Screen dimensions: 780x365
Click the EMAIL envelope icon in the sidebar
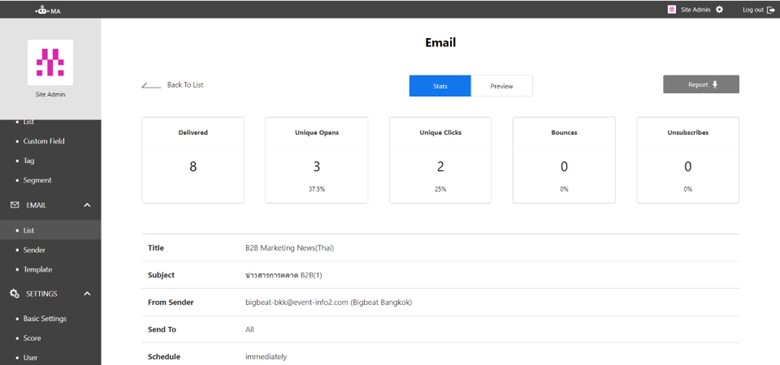(15, 205)
